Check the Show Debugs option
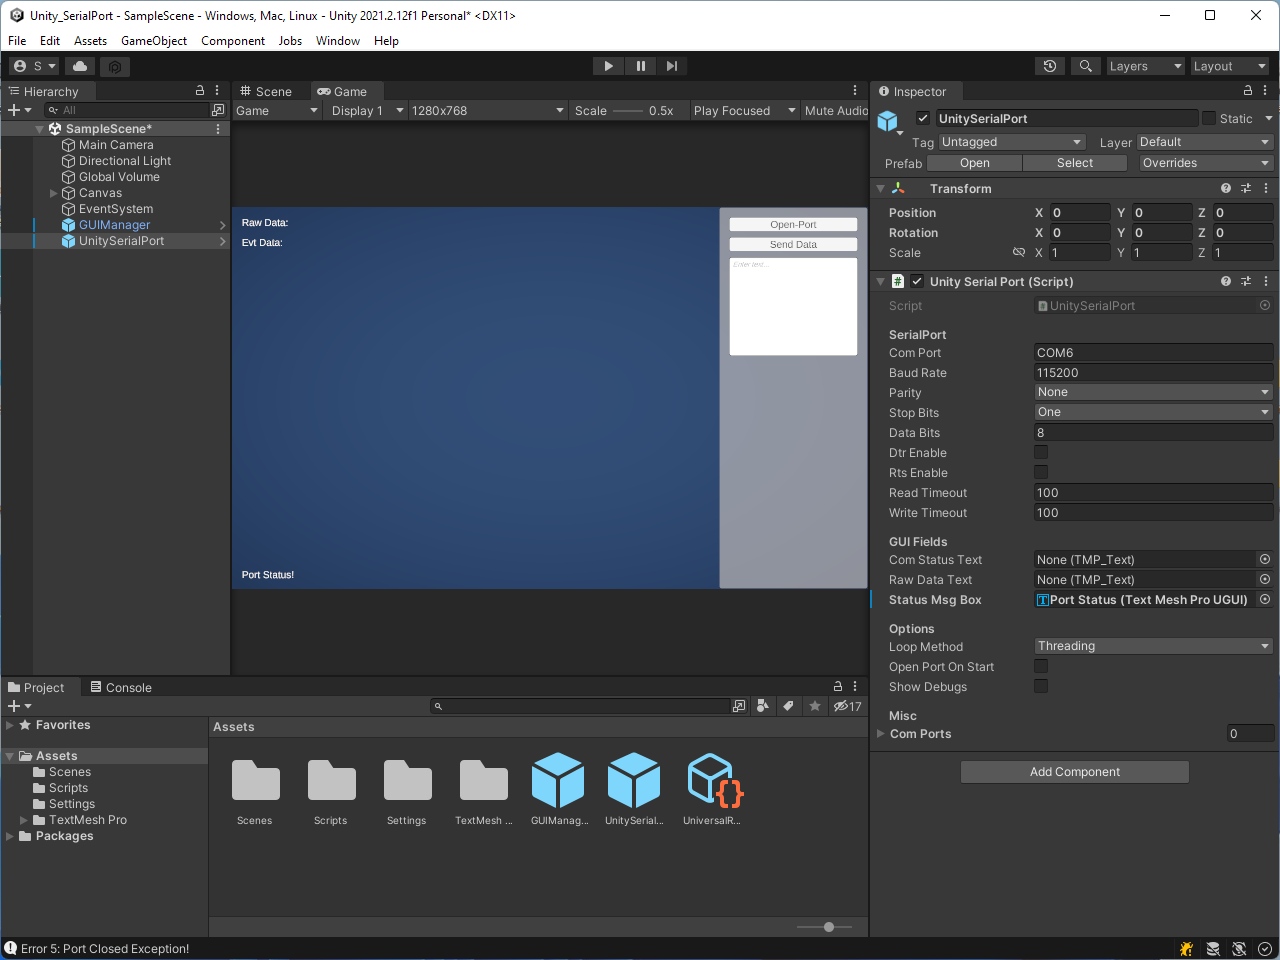 pos(1041,686)
